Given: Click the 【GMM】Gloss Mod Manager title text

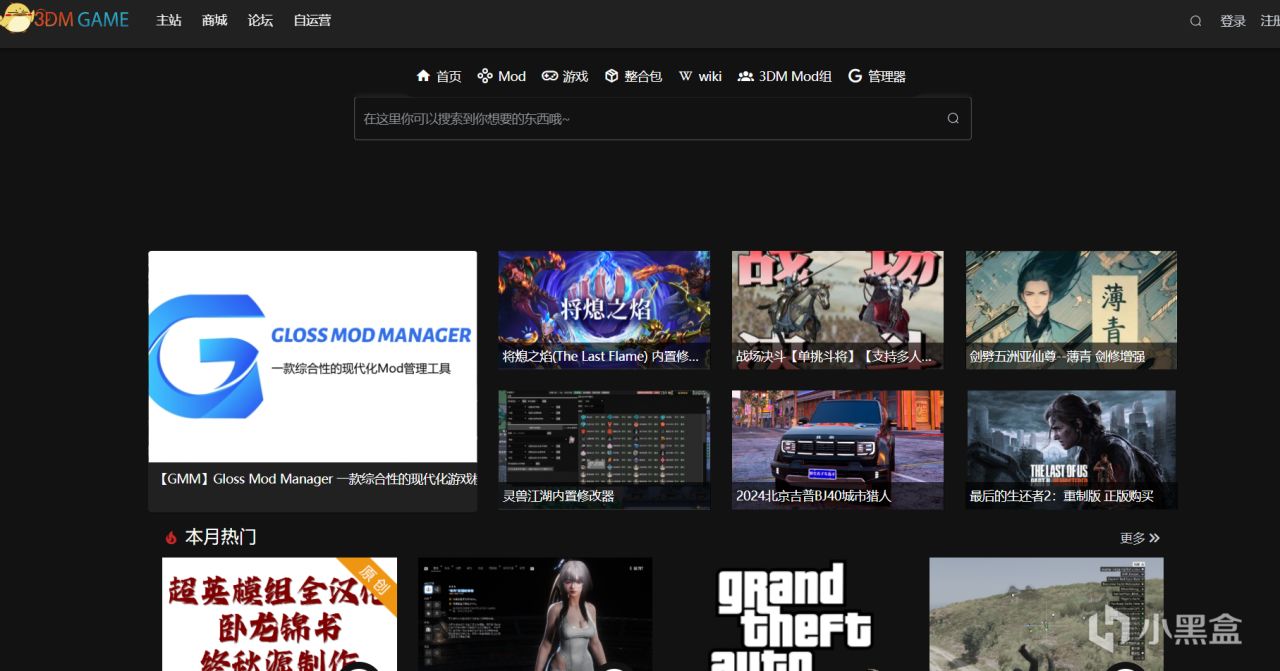Looking at the screenshot, I should (x=316, y=479).
